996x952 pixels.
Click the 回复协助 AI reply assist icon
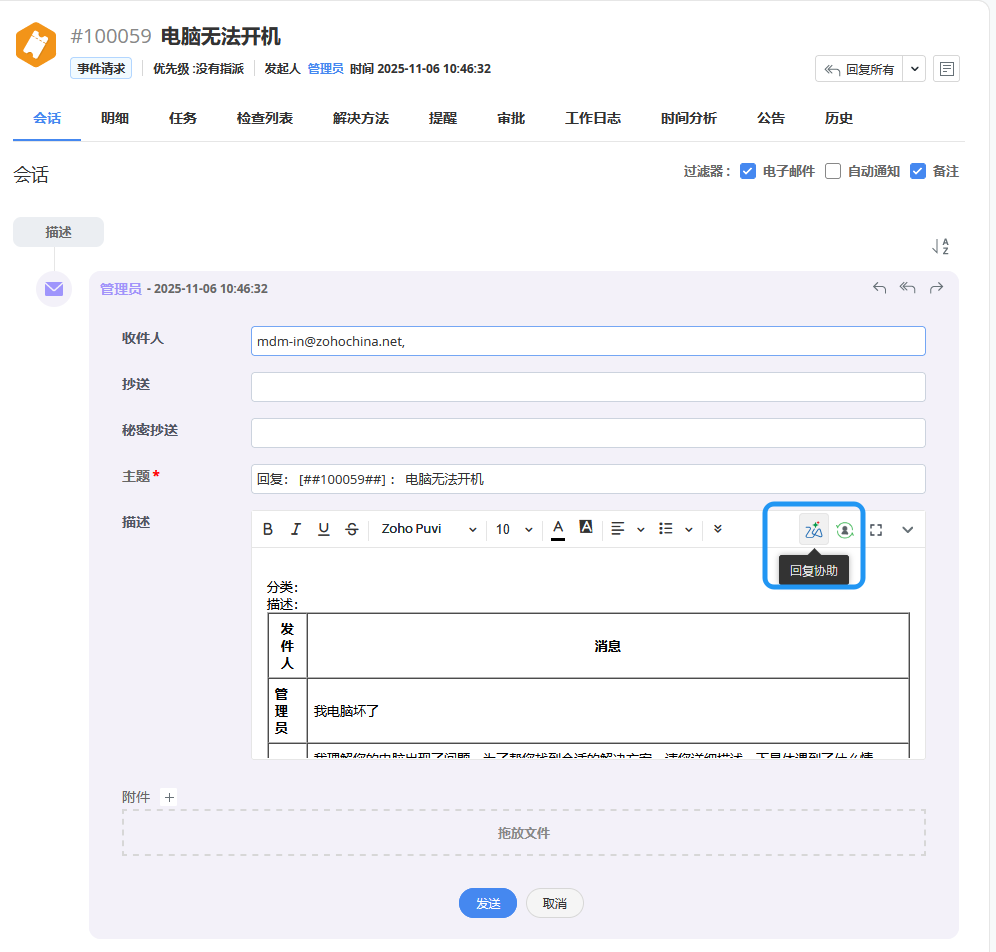coord(813,530)
